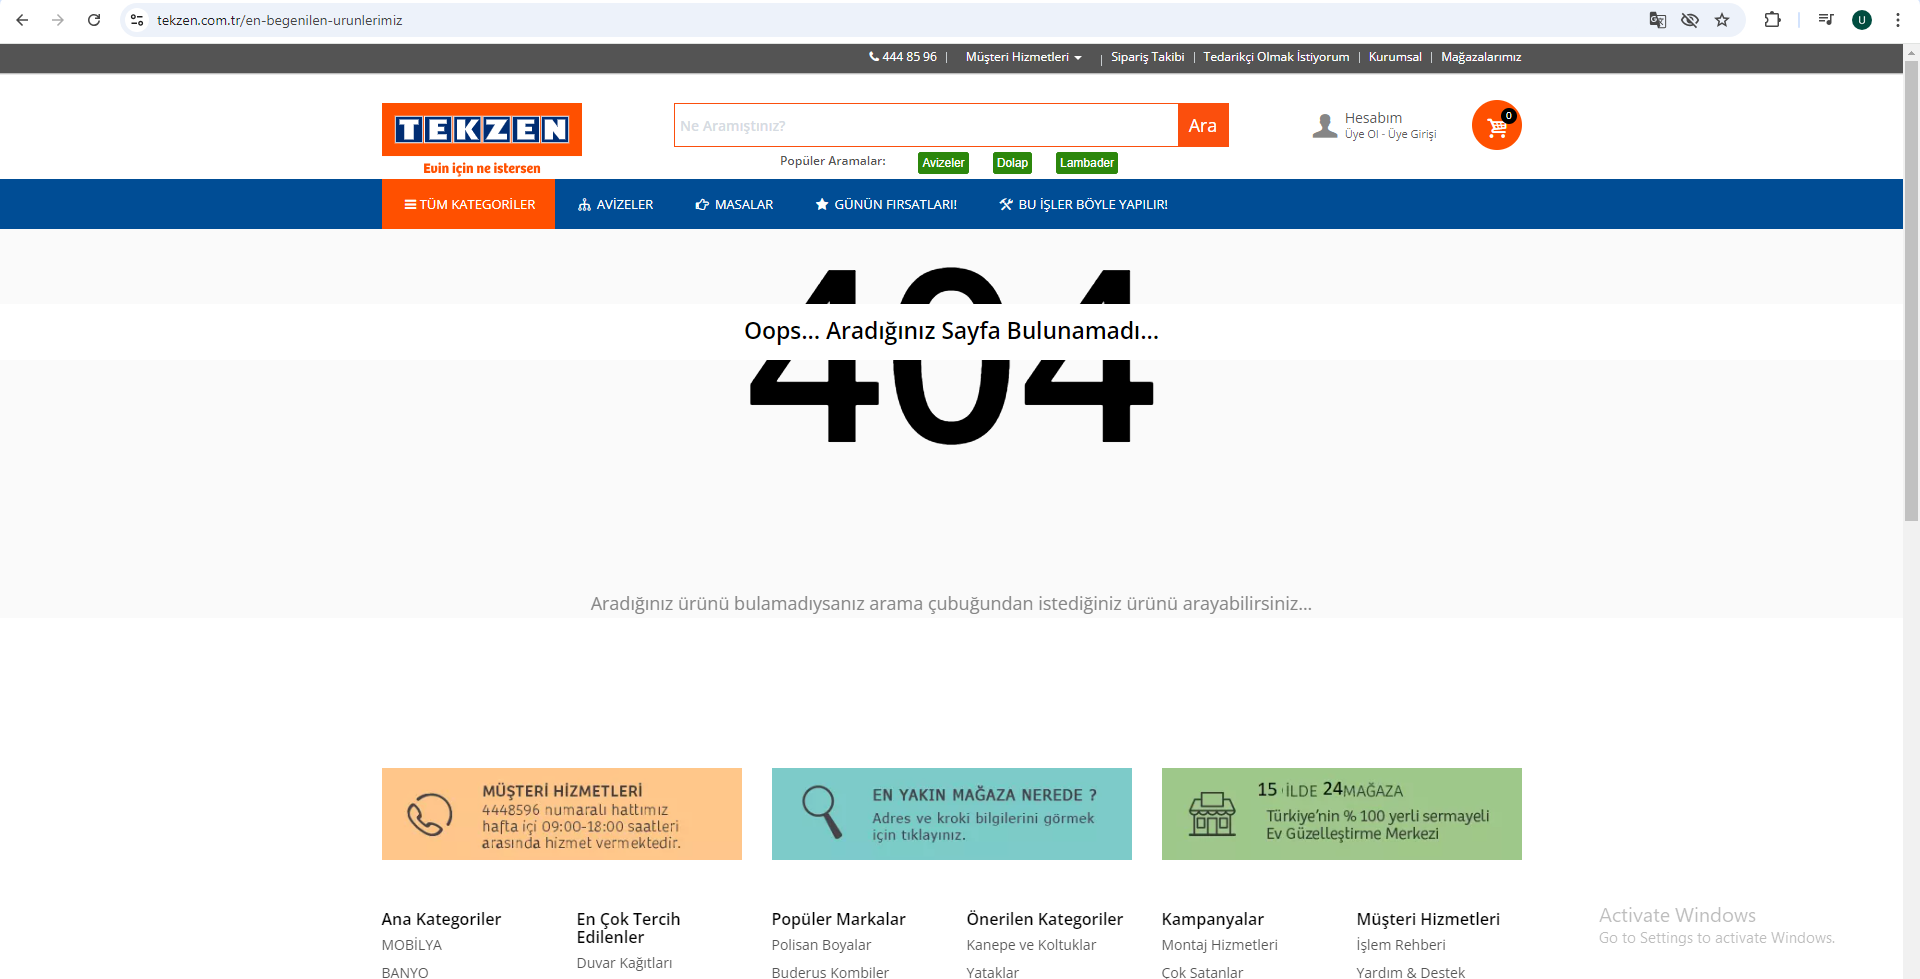Open the Montaj Hizmetleri footer link
The image size is (1920, 979).
1219,945
